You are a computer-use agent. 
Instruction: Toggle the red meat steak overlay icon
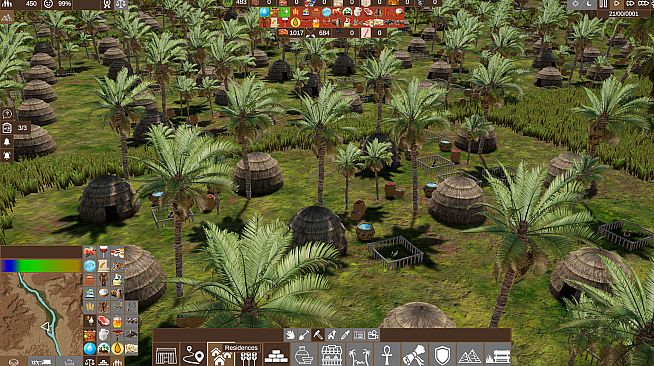point(103,321)
